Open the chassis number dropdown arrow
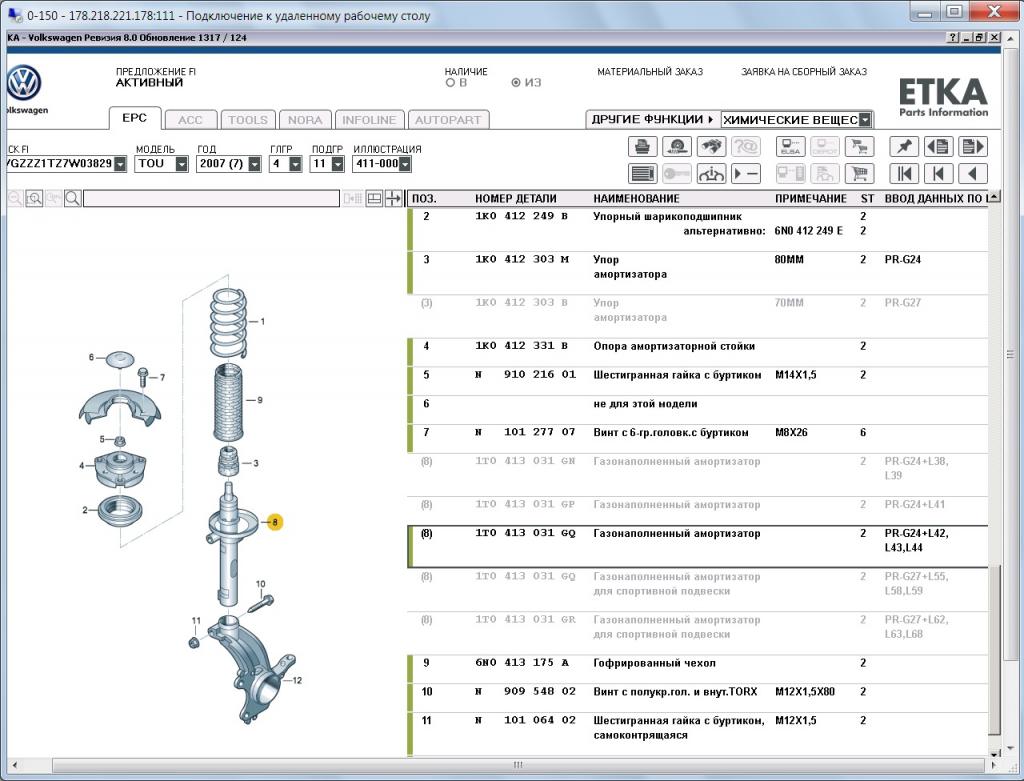The height and width of the screenshot is (781, 1024). pos(120,164)
